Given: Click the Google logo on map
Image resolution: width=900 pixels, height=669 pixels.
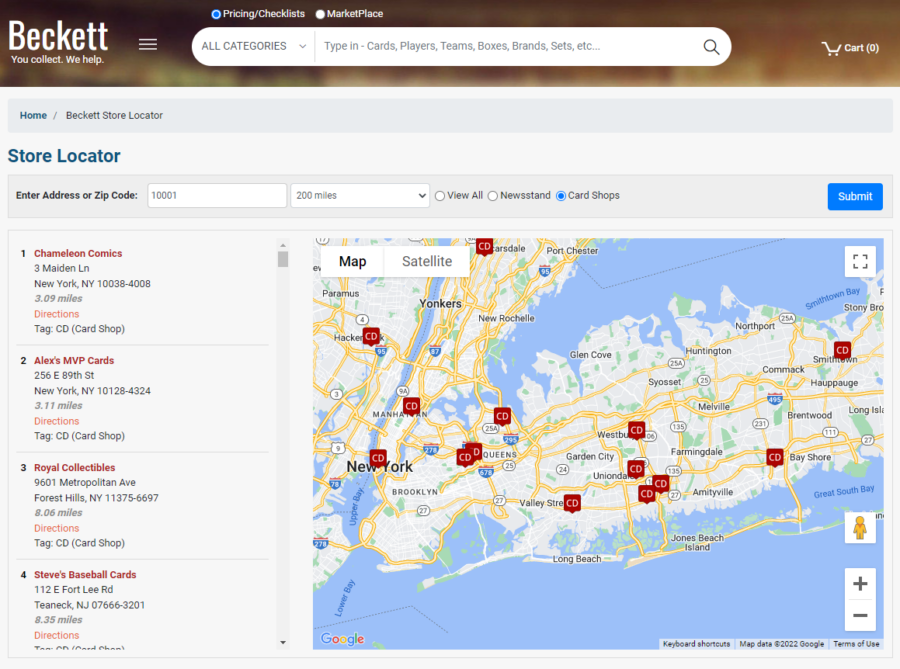Looking at the screenshot, I should [342, 639].
